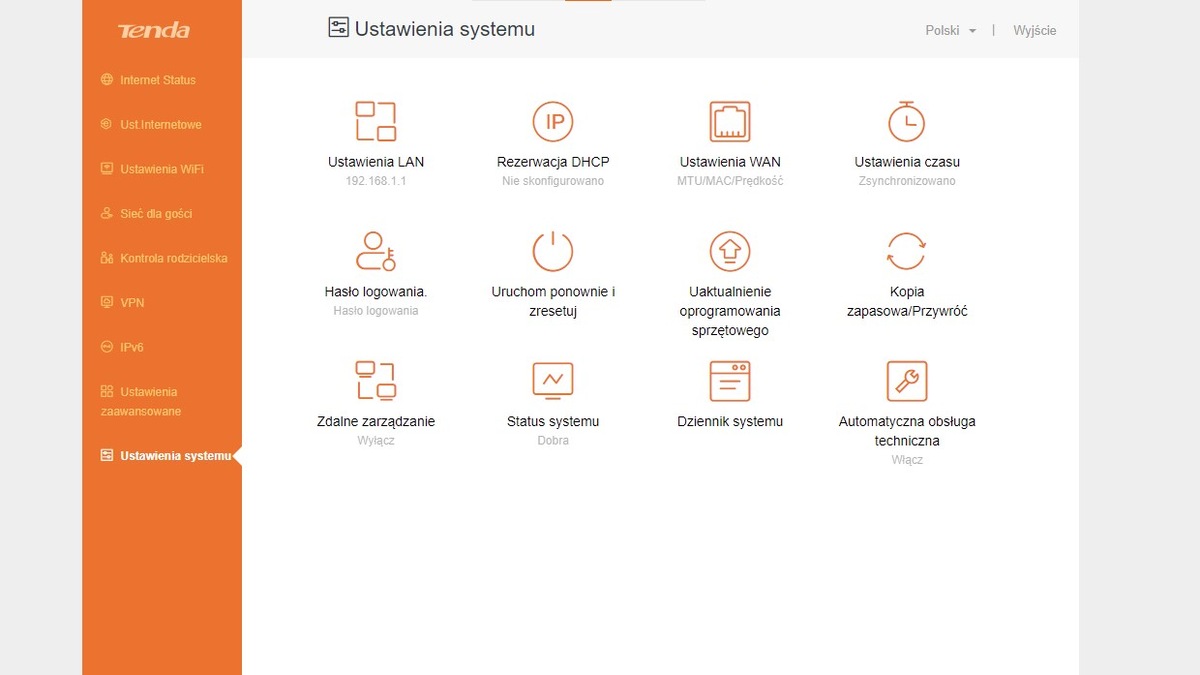Click the Hasło logowania. label

pyautogui.click(x=376, y=292)
